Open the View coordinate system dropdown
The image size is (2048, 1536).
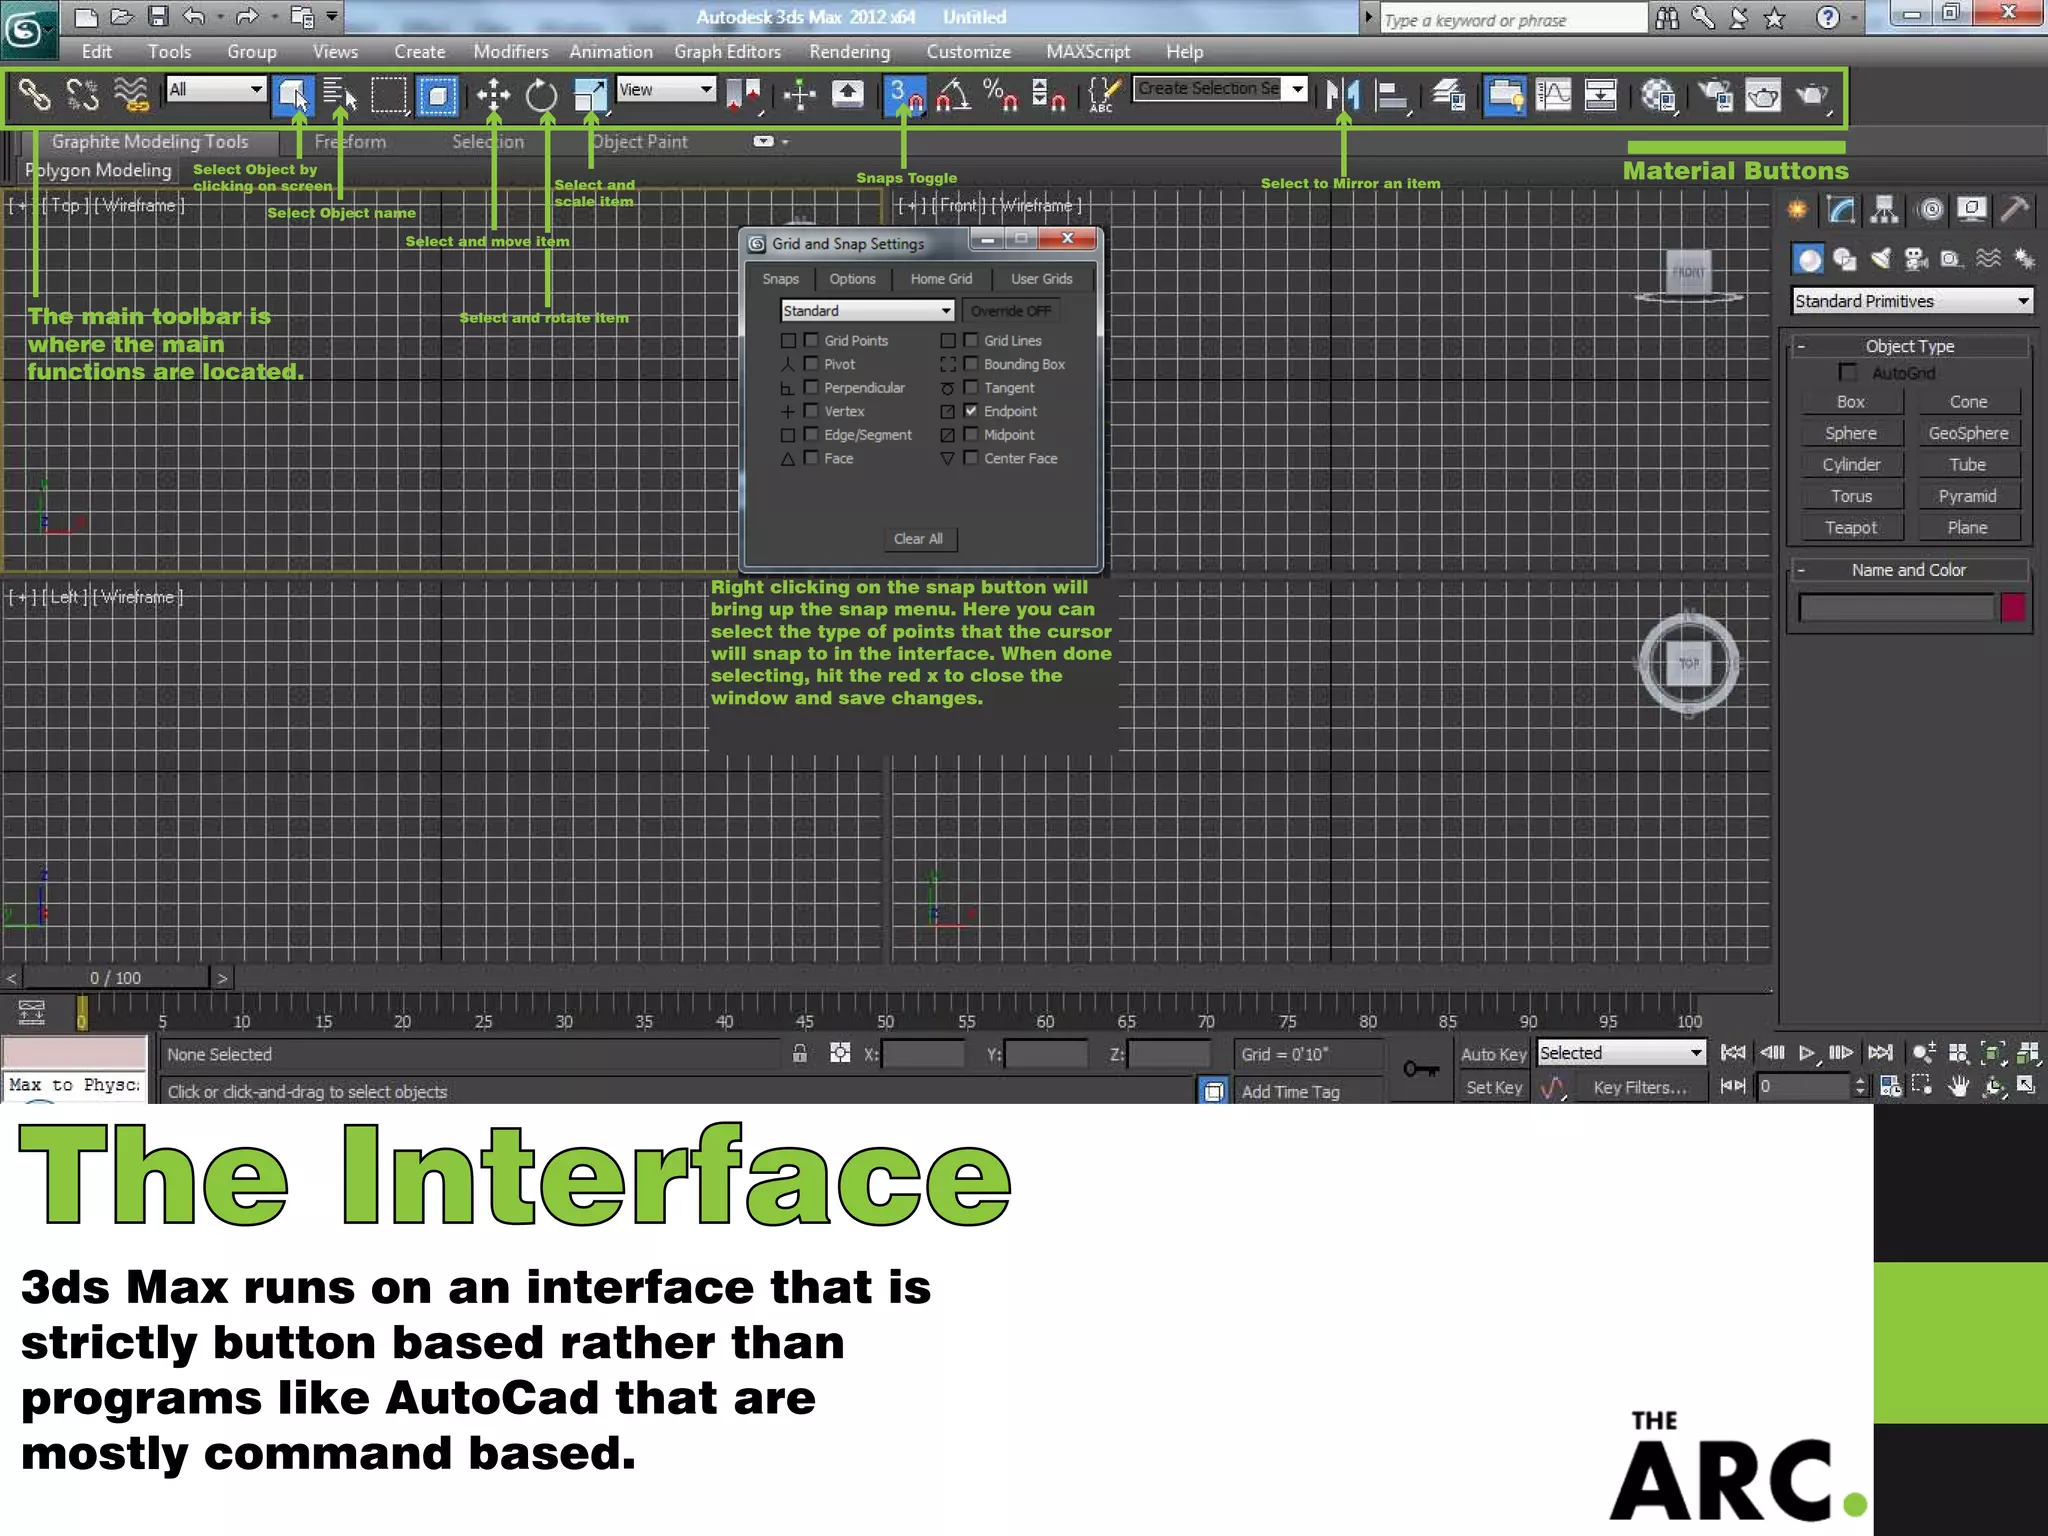666,89
